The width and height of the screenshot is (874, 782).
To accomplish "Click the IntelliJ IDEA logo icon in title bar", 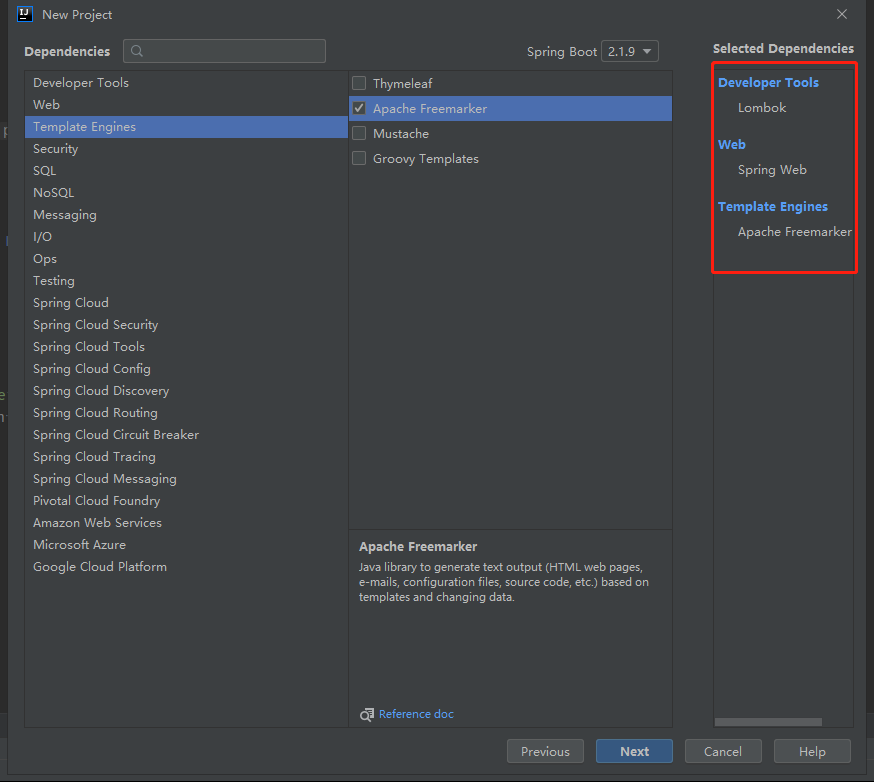I will click(25, 14).
